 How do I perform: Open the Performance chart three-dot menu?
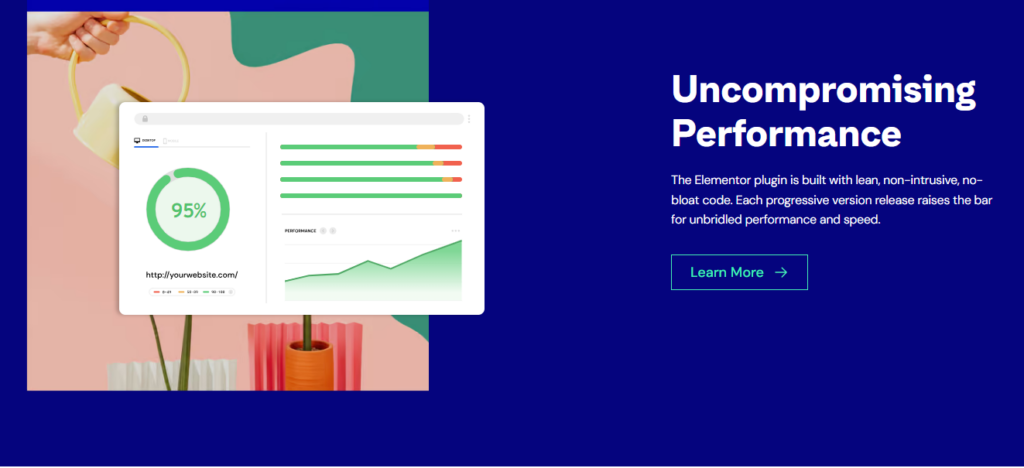tap(456, 231)
